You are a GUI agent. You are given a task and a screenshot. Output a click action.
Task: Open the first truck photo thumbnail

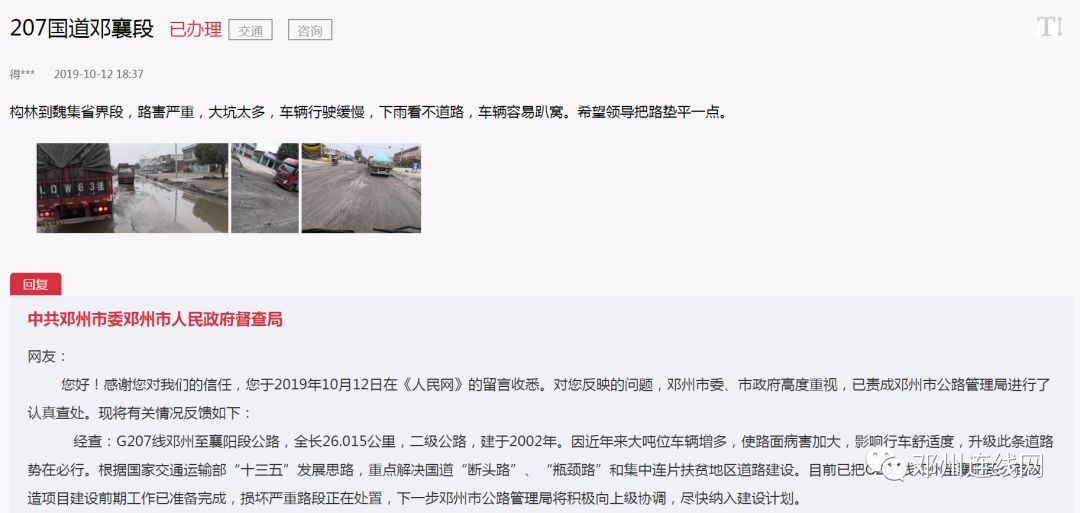132,188
